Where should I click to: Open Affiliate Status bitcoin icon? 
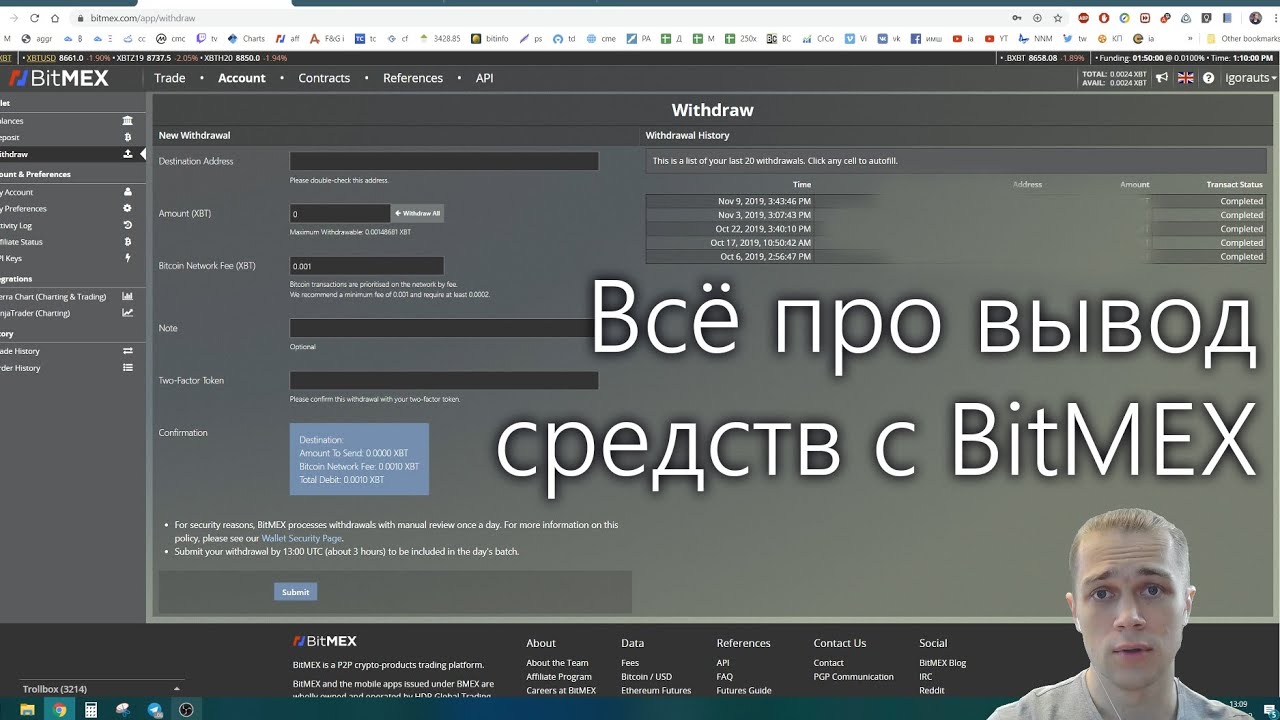(x=127, y=241)
